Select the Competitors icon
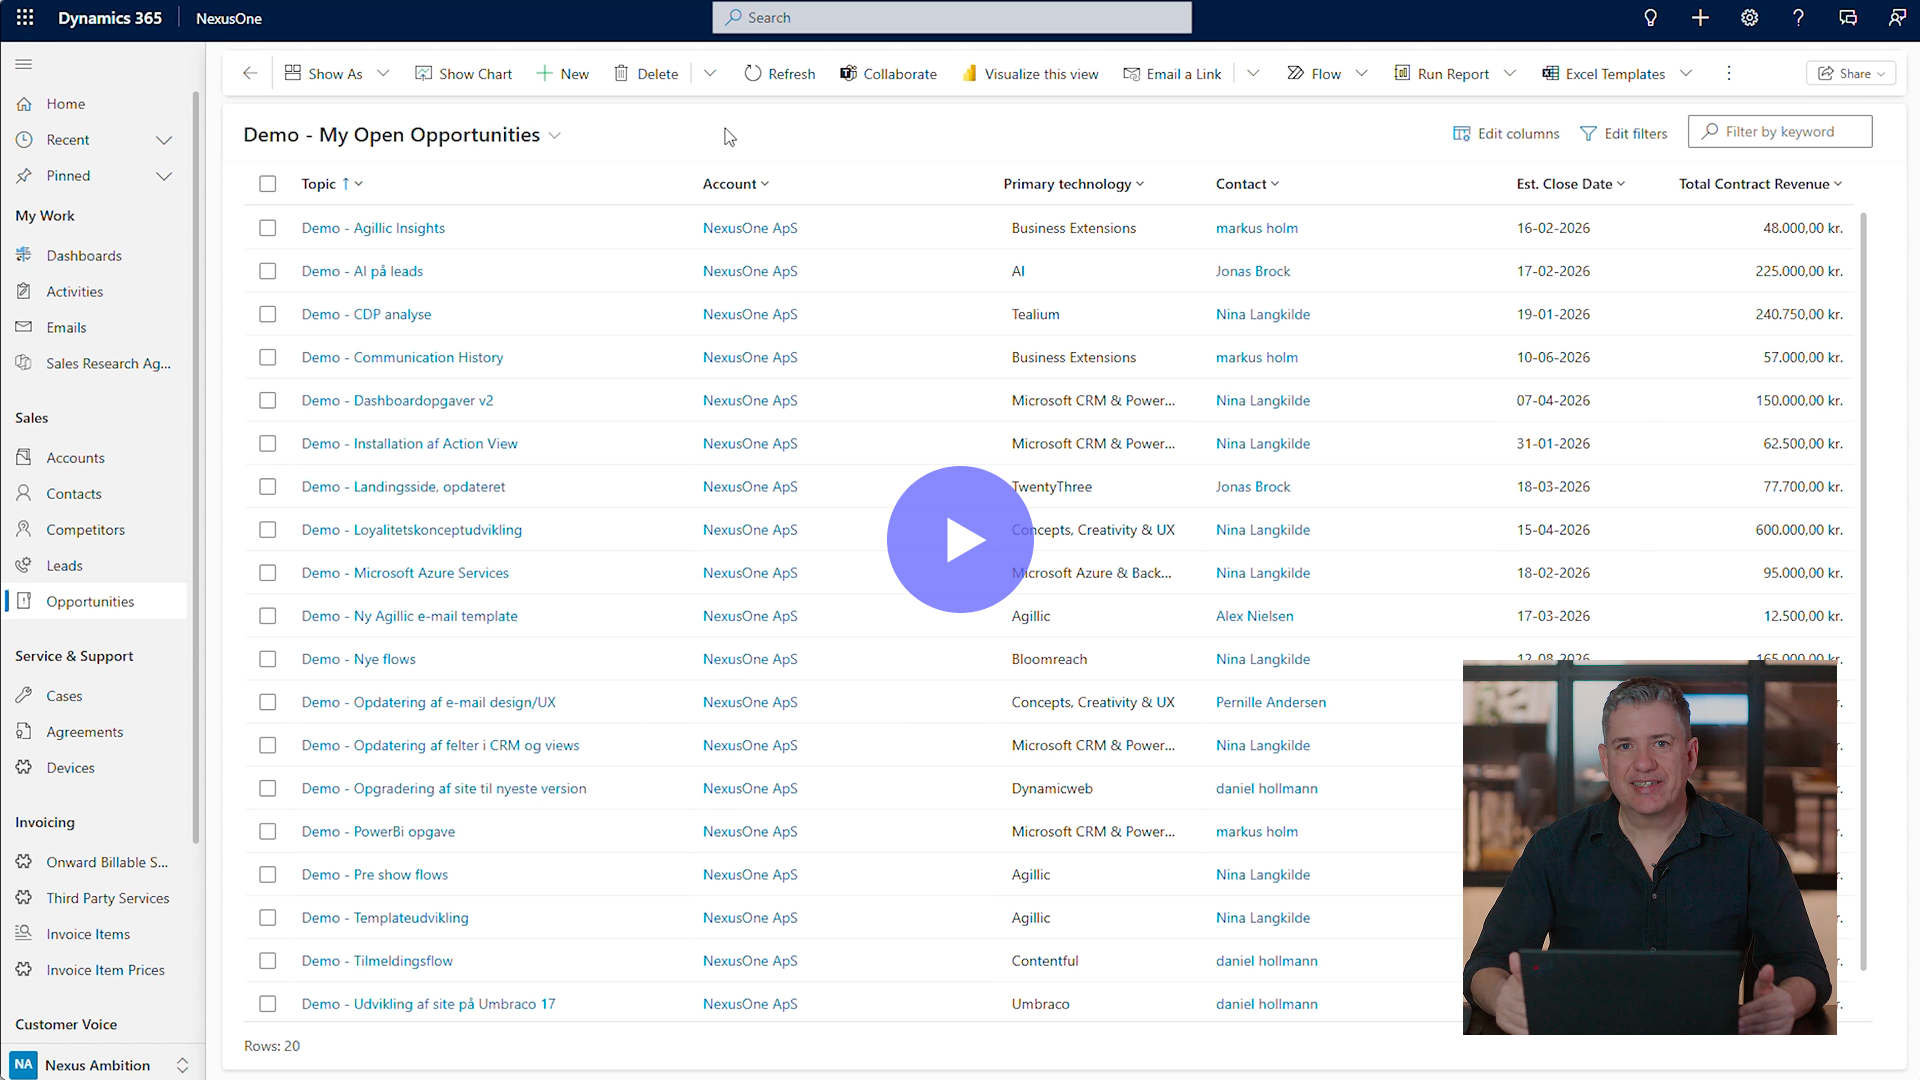The image size is (1920, 1080). click(24, 529)
